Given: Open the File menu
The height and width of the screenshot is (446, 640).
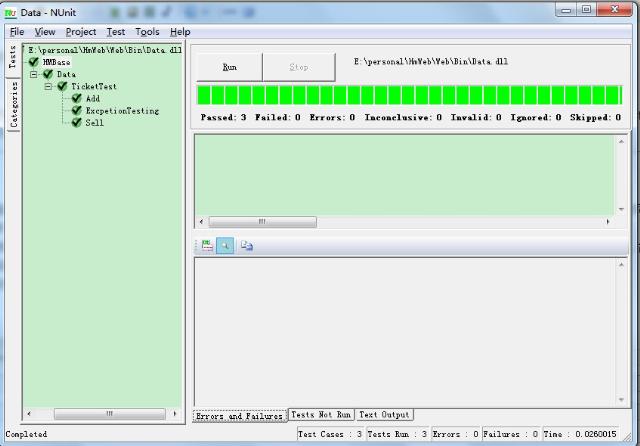Looking at the screenshot, I should pyautogui.click(x=17, y=32).
